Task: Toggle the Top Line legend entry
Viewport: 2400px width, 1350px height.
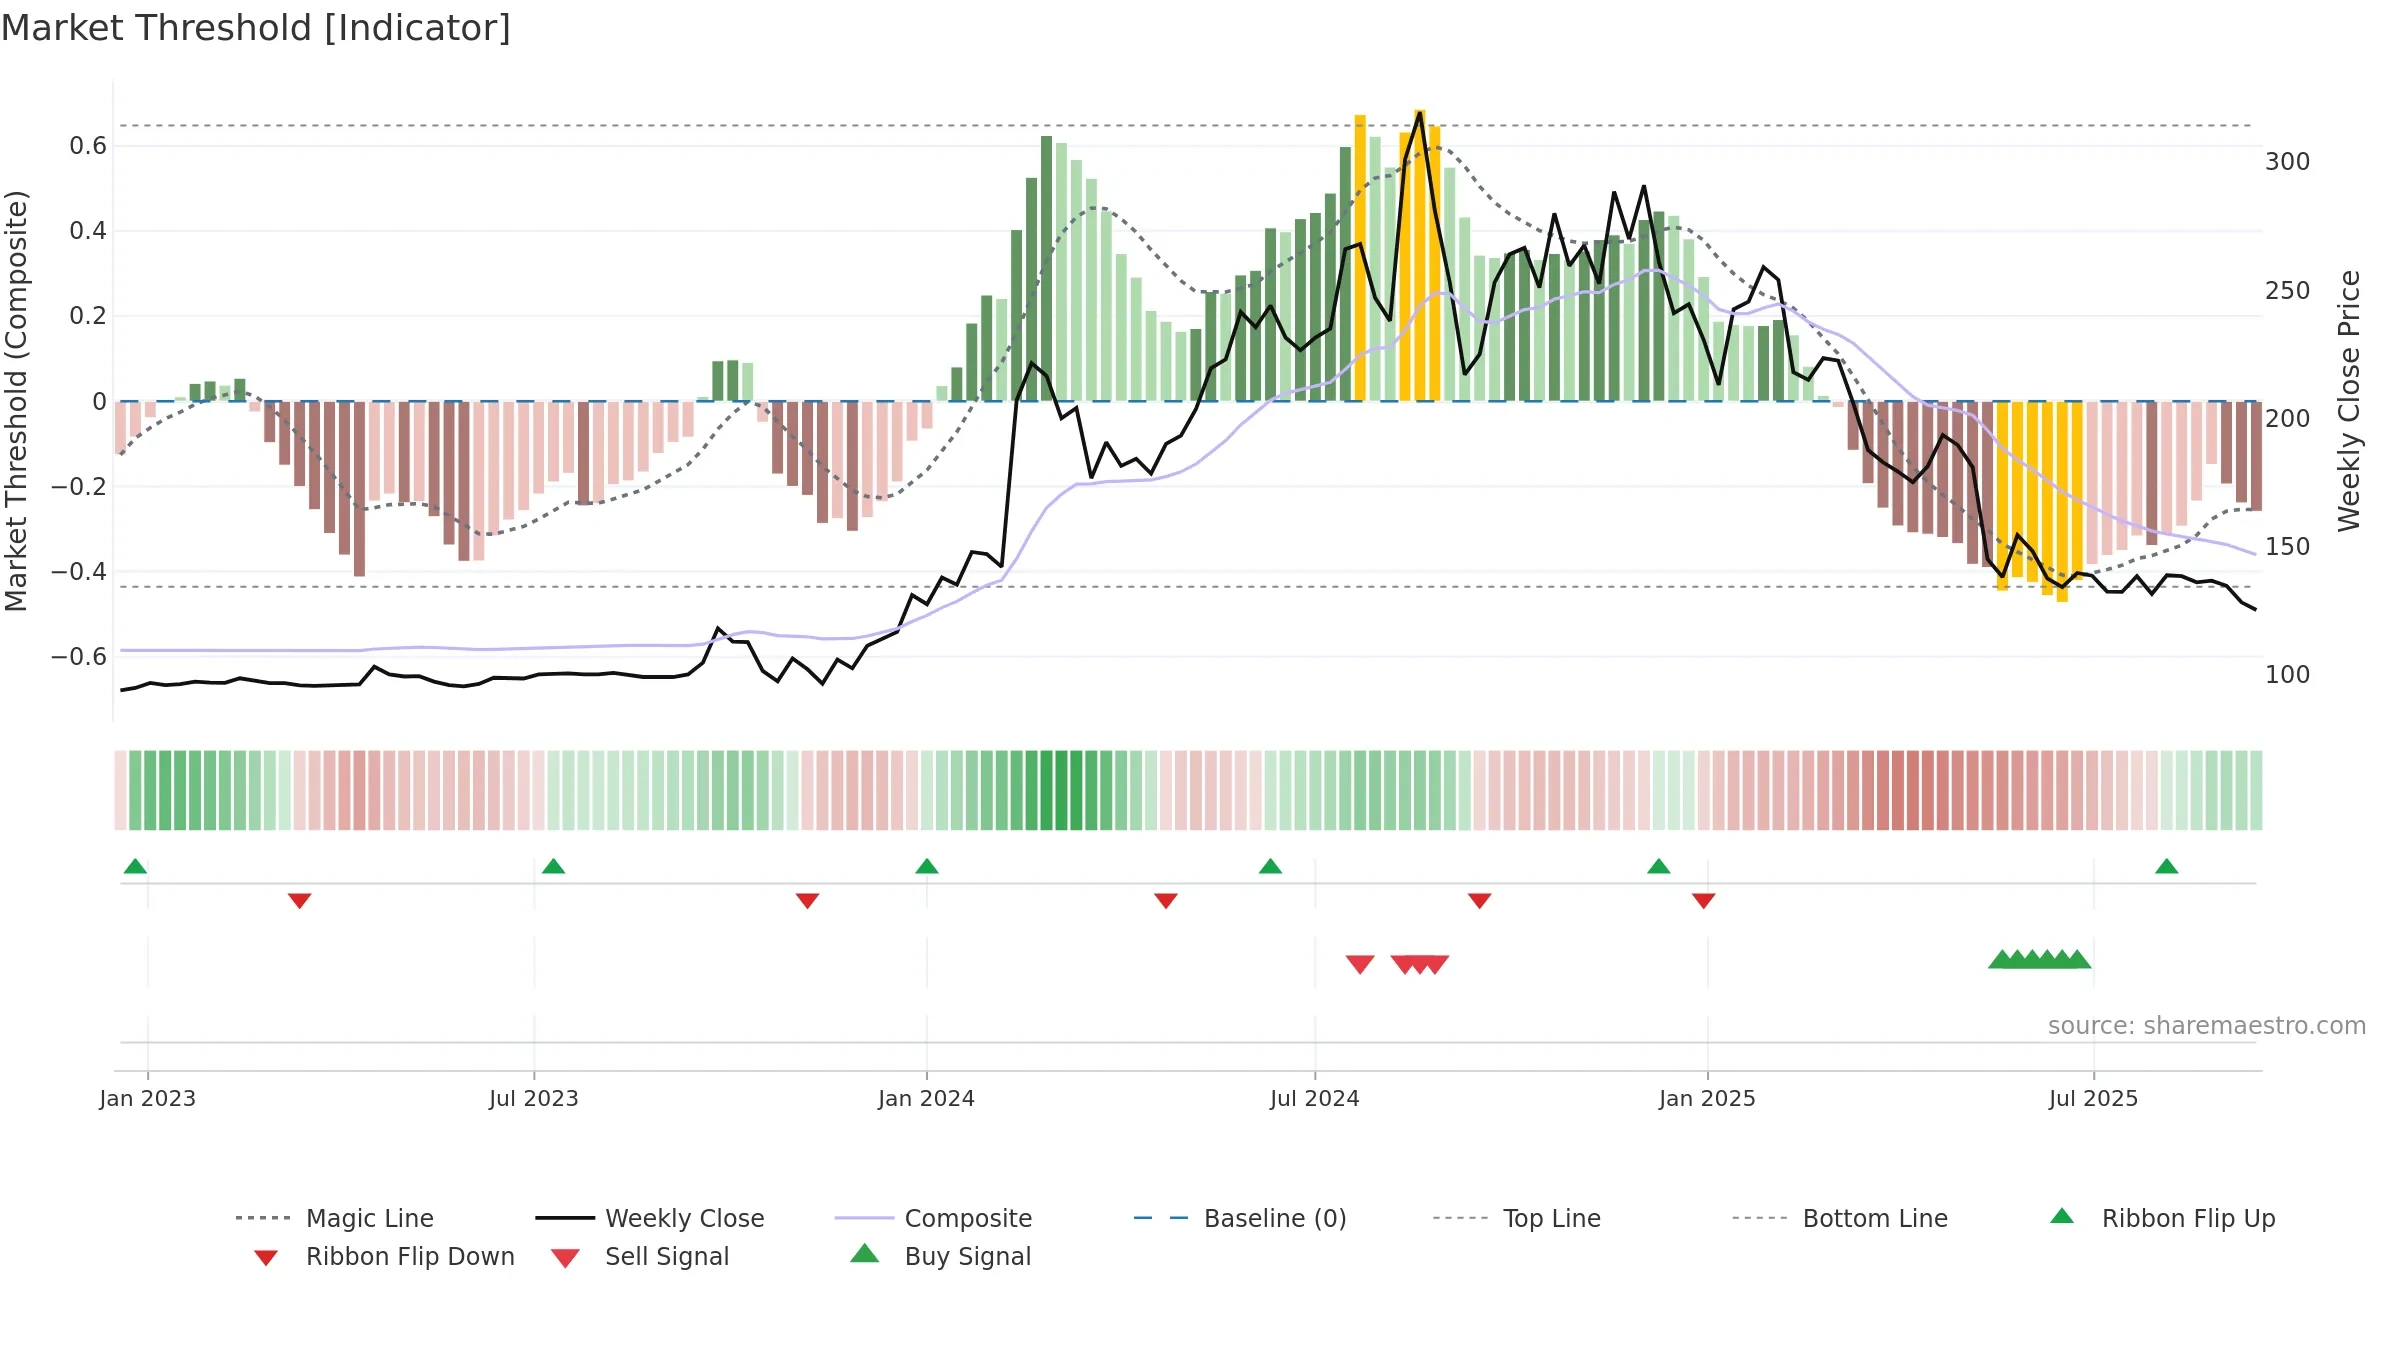Action: tap(1516, 1218)
